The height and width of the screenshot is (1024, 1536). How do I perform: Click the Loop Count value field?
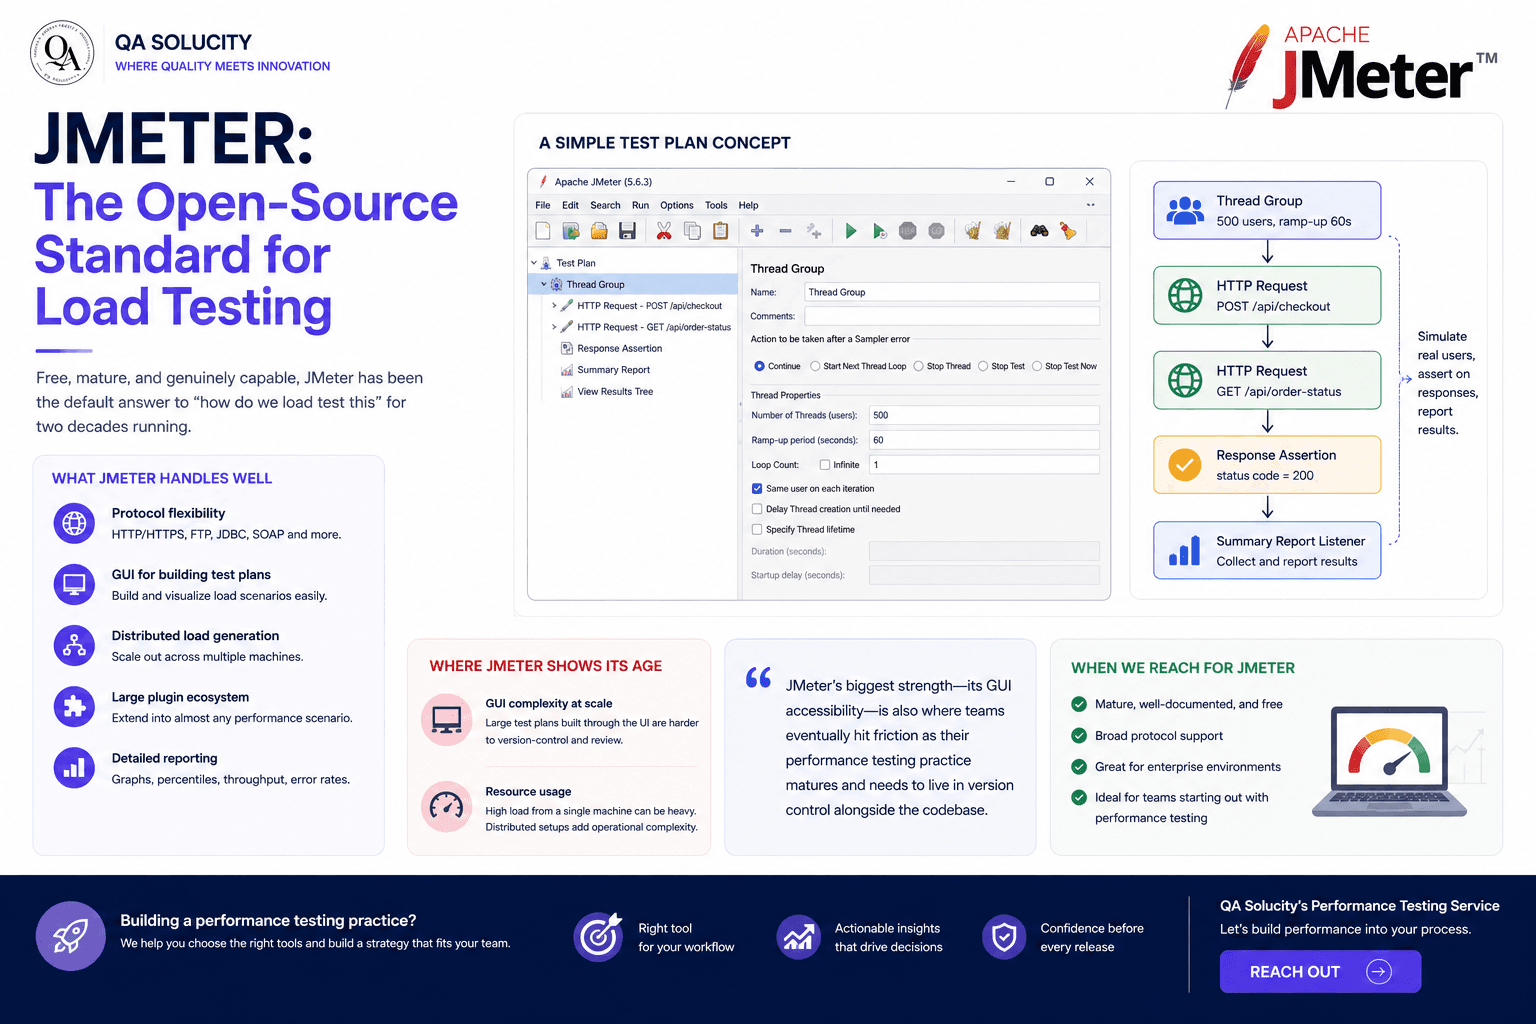click(984, 465)
